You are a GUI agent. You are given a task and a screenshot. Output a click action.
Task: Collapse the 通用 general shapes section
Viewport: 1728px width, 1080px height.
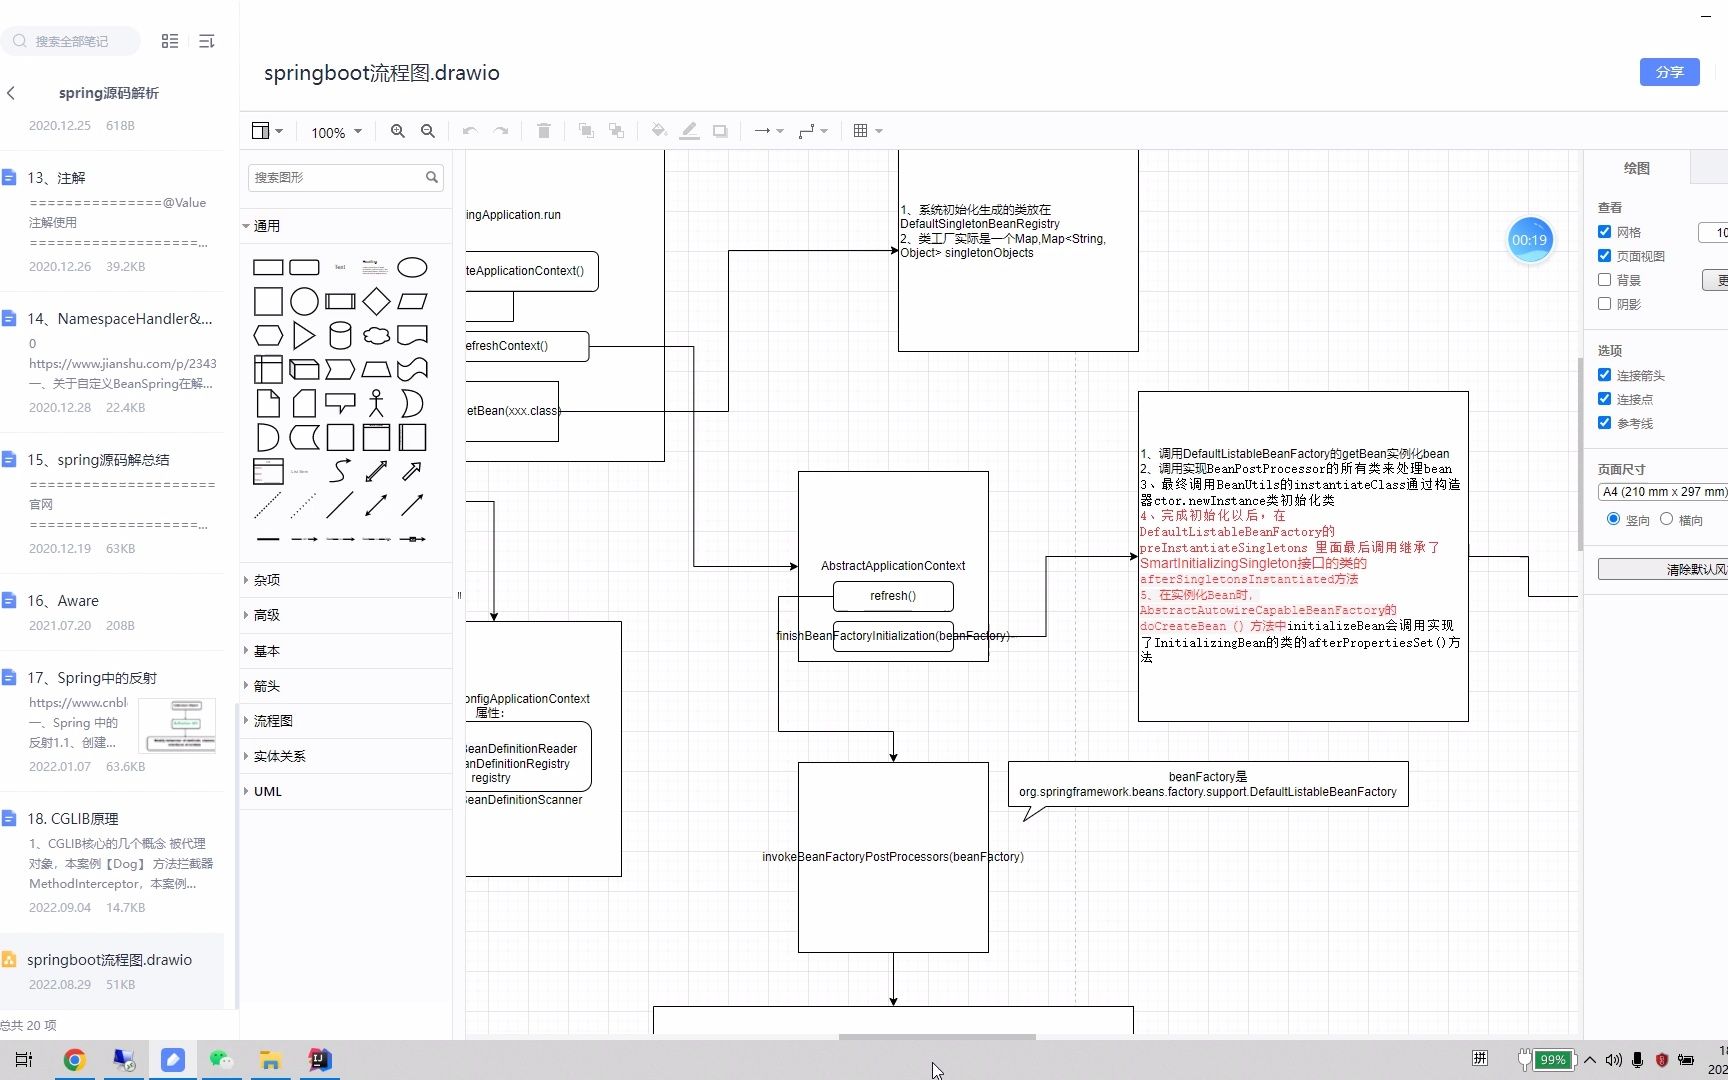[346, 226]
